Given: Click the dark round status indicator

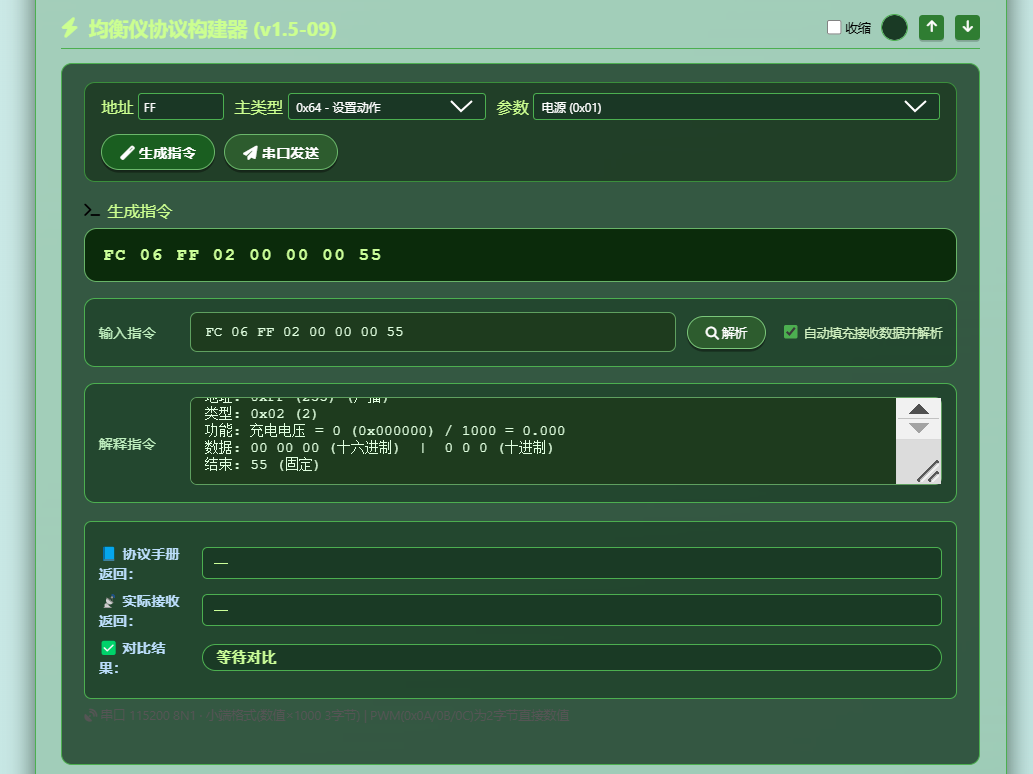Looking at the screenshot, I should tap(894, 28).
